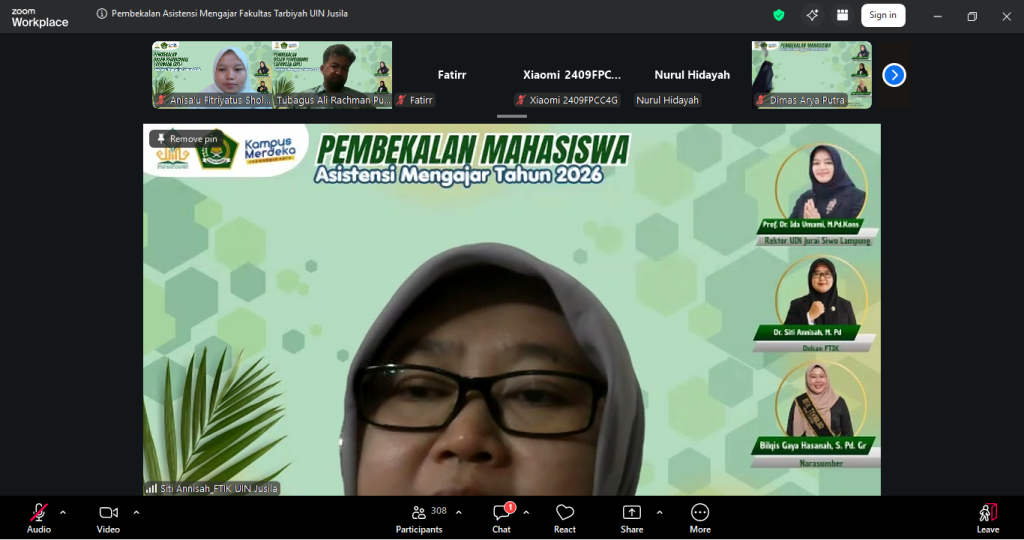Unmute microphone using the Audio button

point(39,517)
